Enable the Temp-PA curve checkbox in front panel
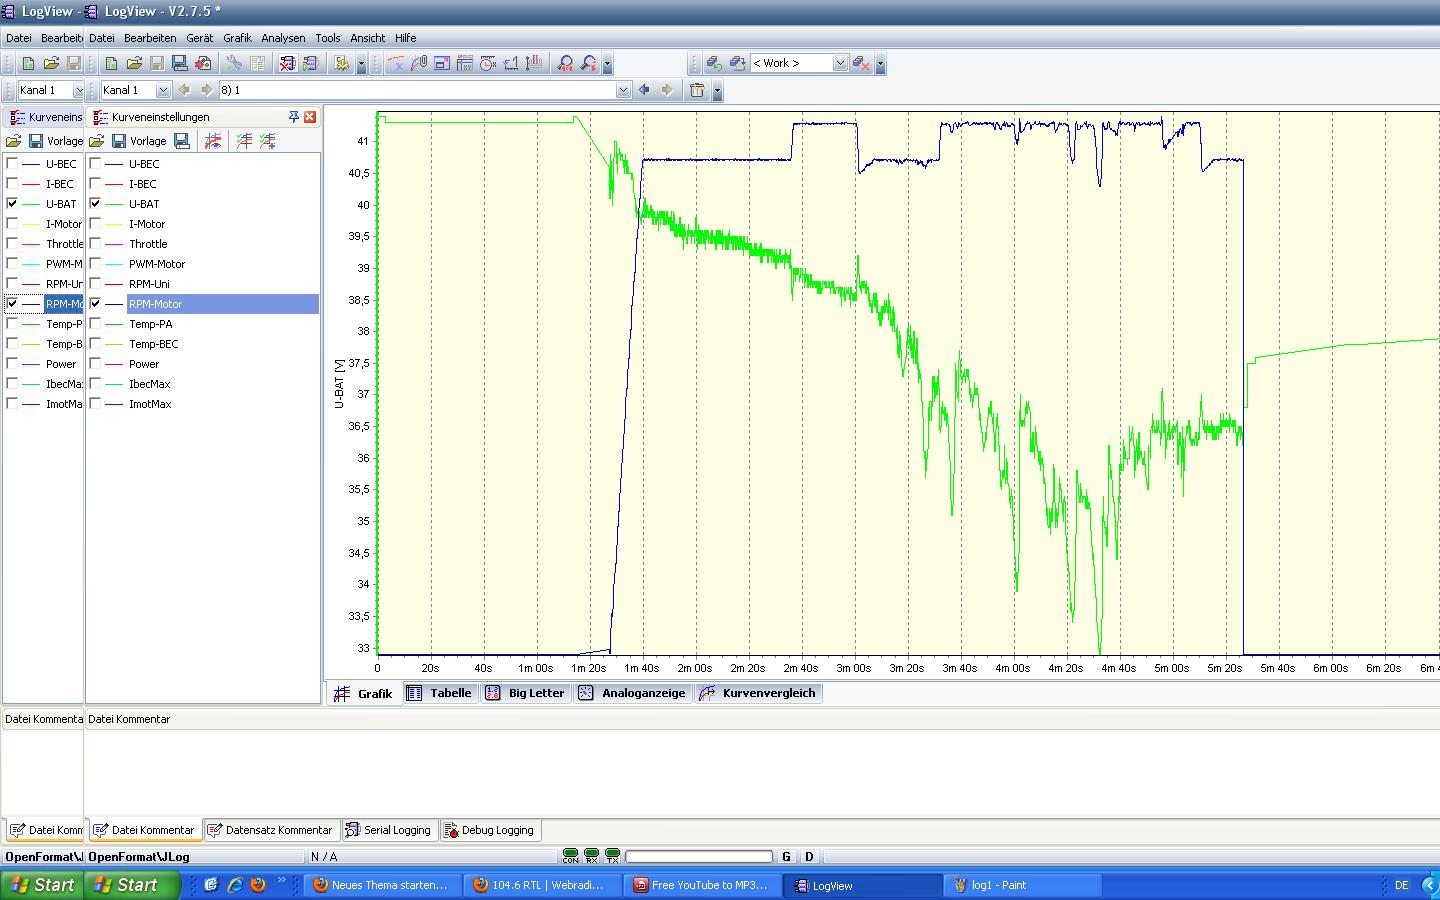 (95, 324)
